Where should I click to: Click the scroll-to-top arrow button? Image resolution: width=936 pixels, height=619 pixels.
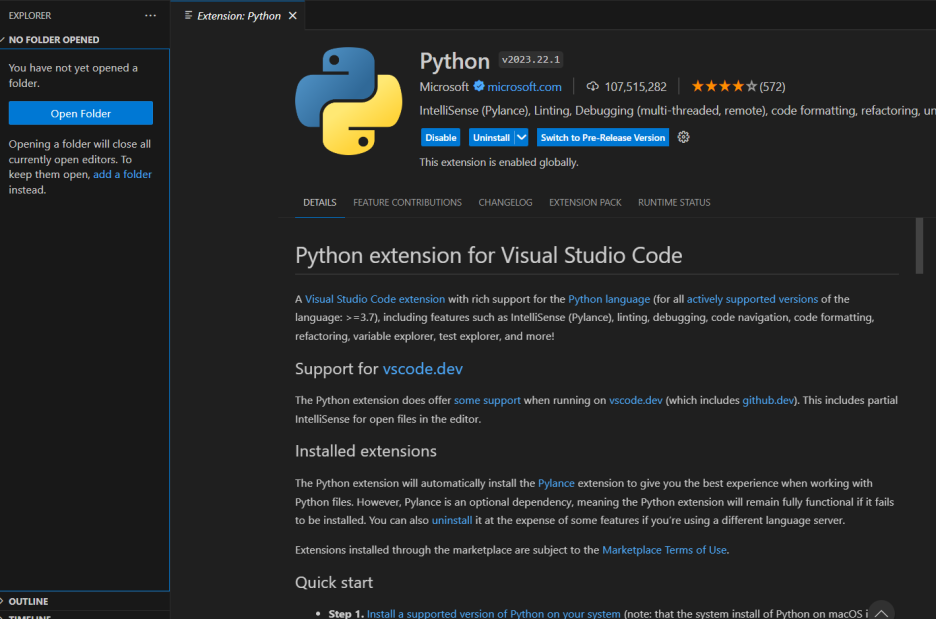[881, 611]
